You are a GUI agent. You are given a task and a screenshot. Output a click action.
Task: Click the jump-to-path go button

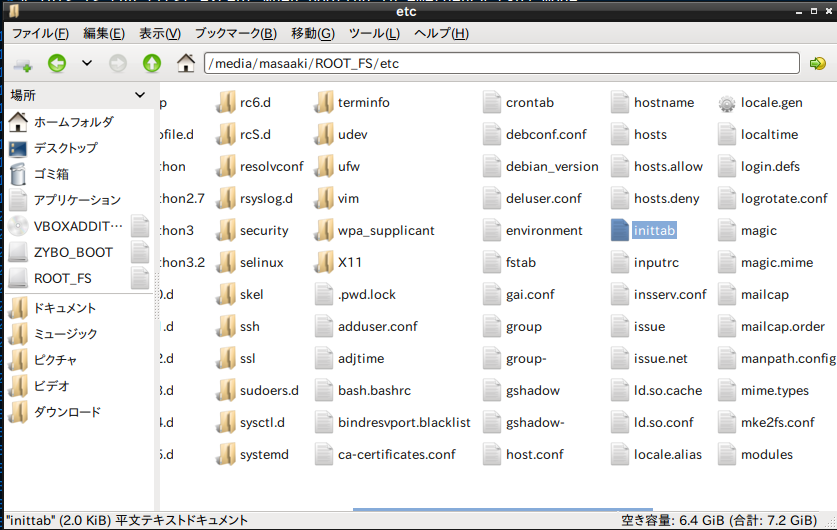817,64
